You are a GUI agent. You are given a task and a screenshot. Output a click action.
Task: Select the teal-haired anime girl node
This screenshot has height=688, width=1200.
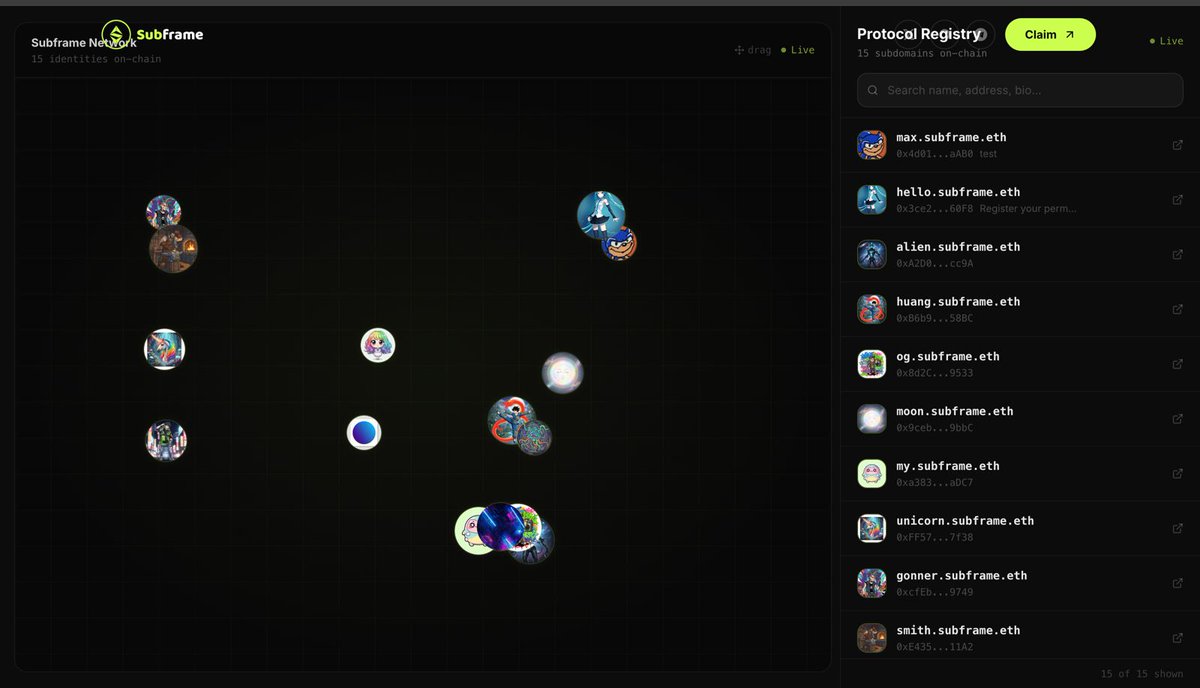click(599, 213)
